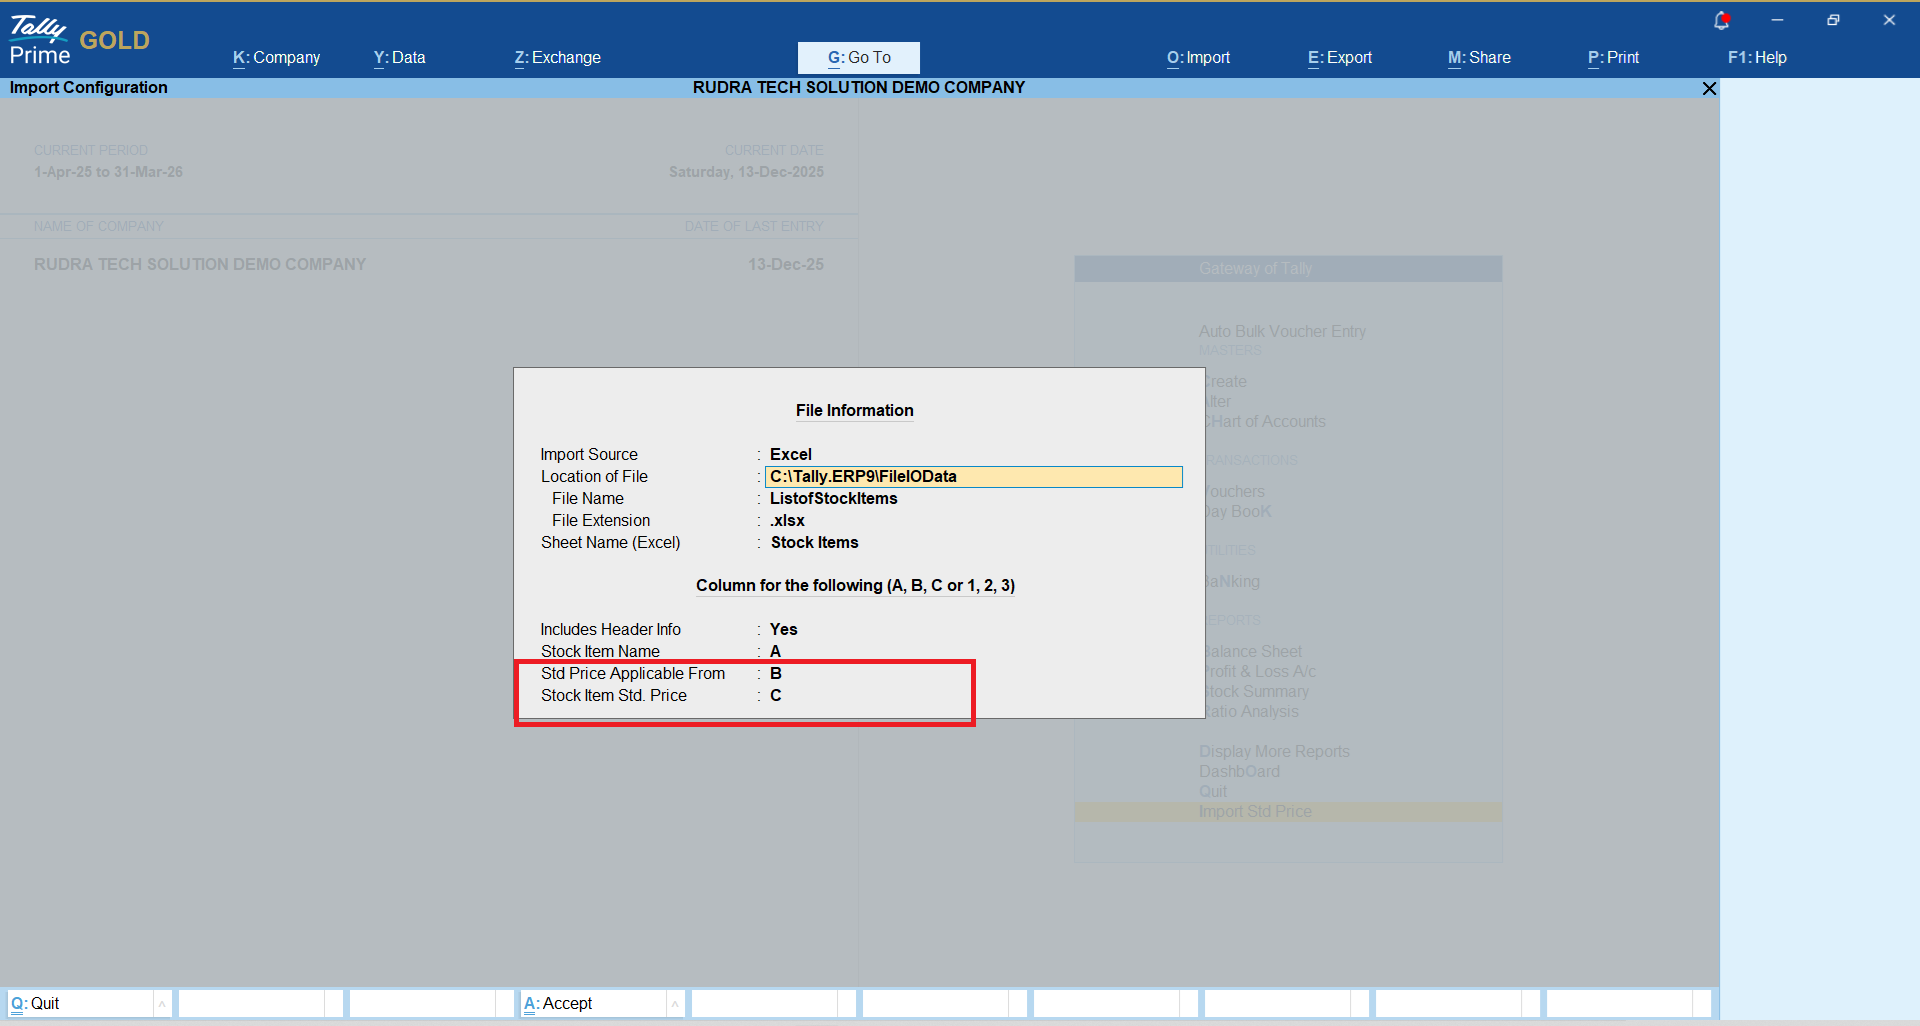
Task: Click the Tally Prime logo
Action: point(40,40)
